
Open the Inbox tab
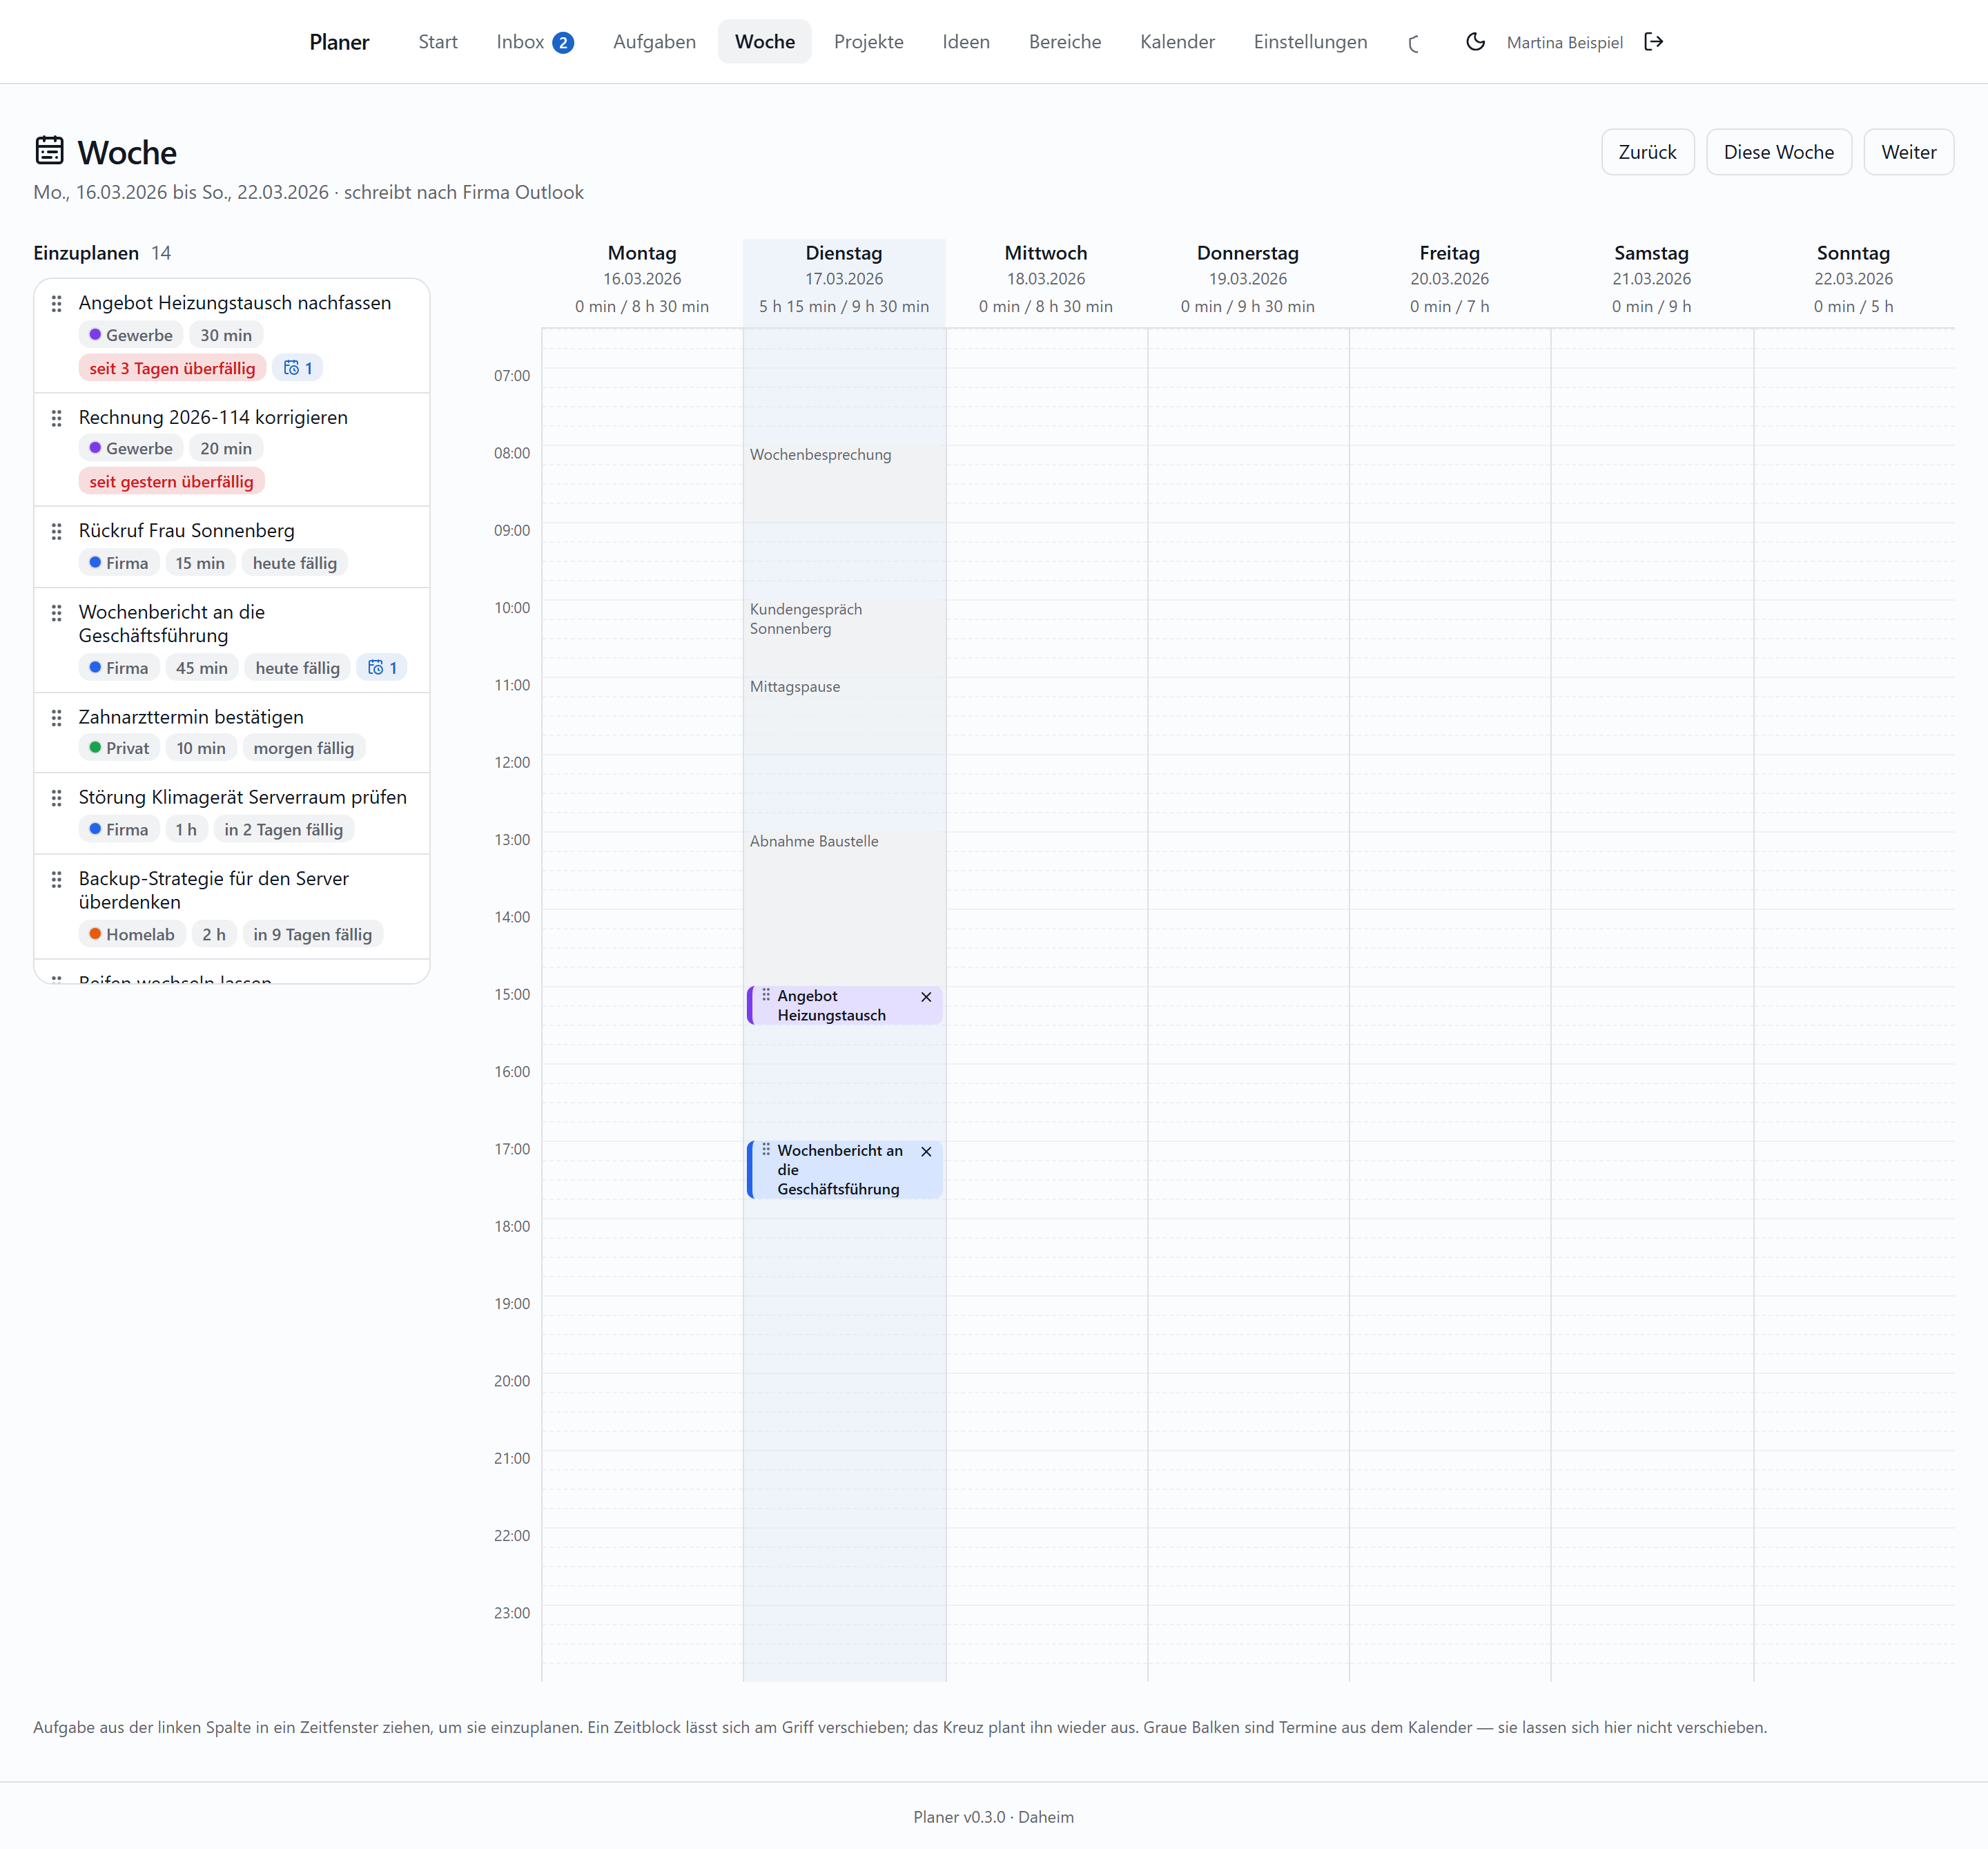[x=535, y=42]
